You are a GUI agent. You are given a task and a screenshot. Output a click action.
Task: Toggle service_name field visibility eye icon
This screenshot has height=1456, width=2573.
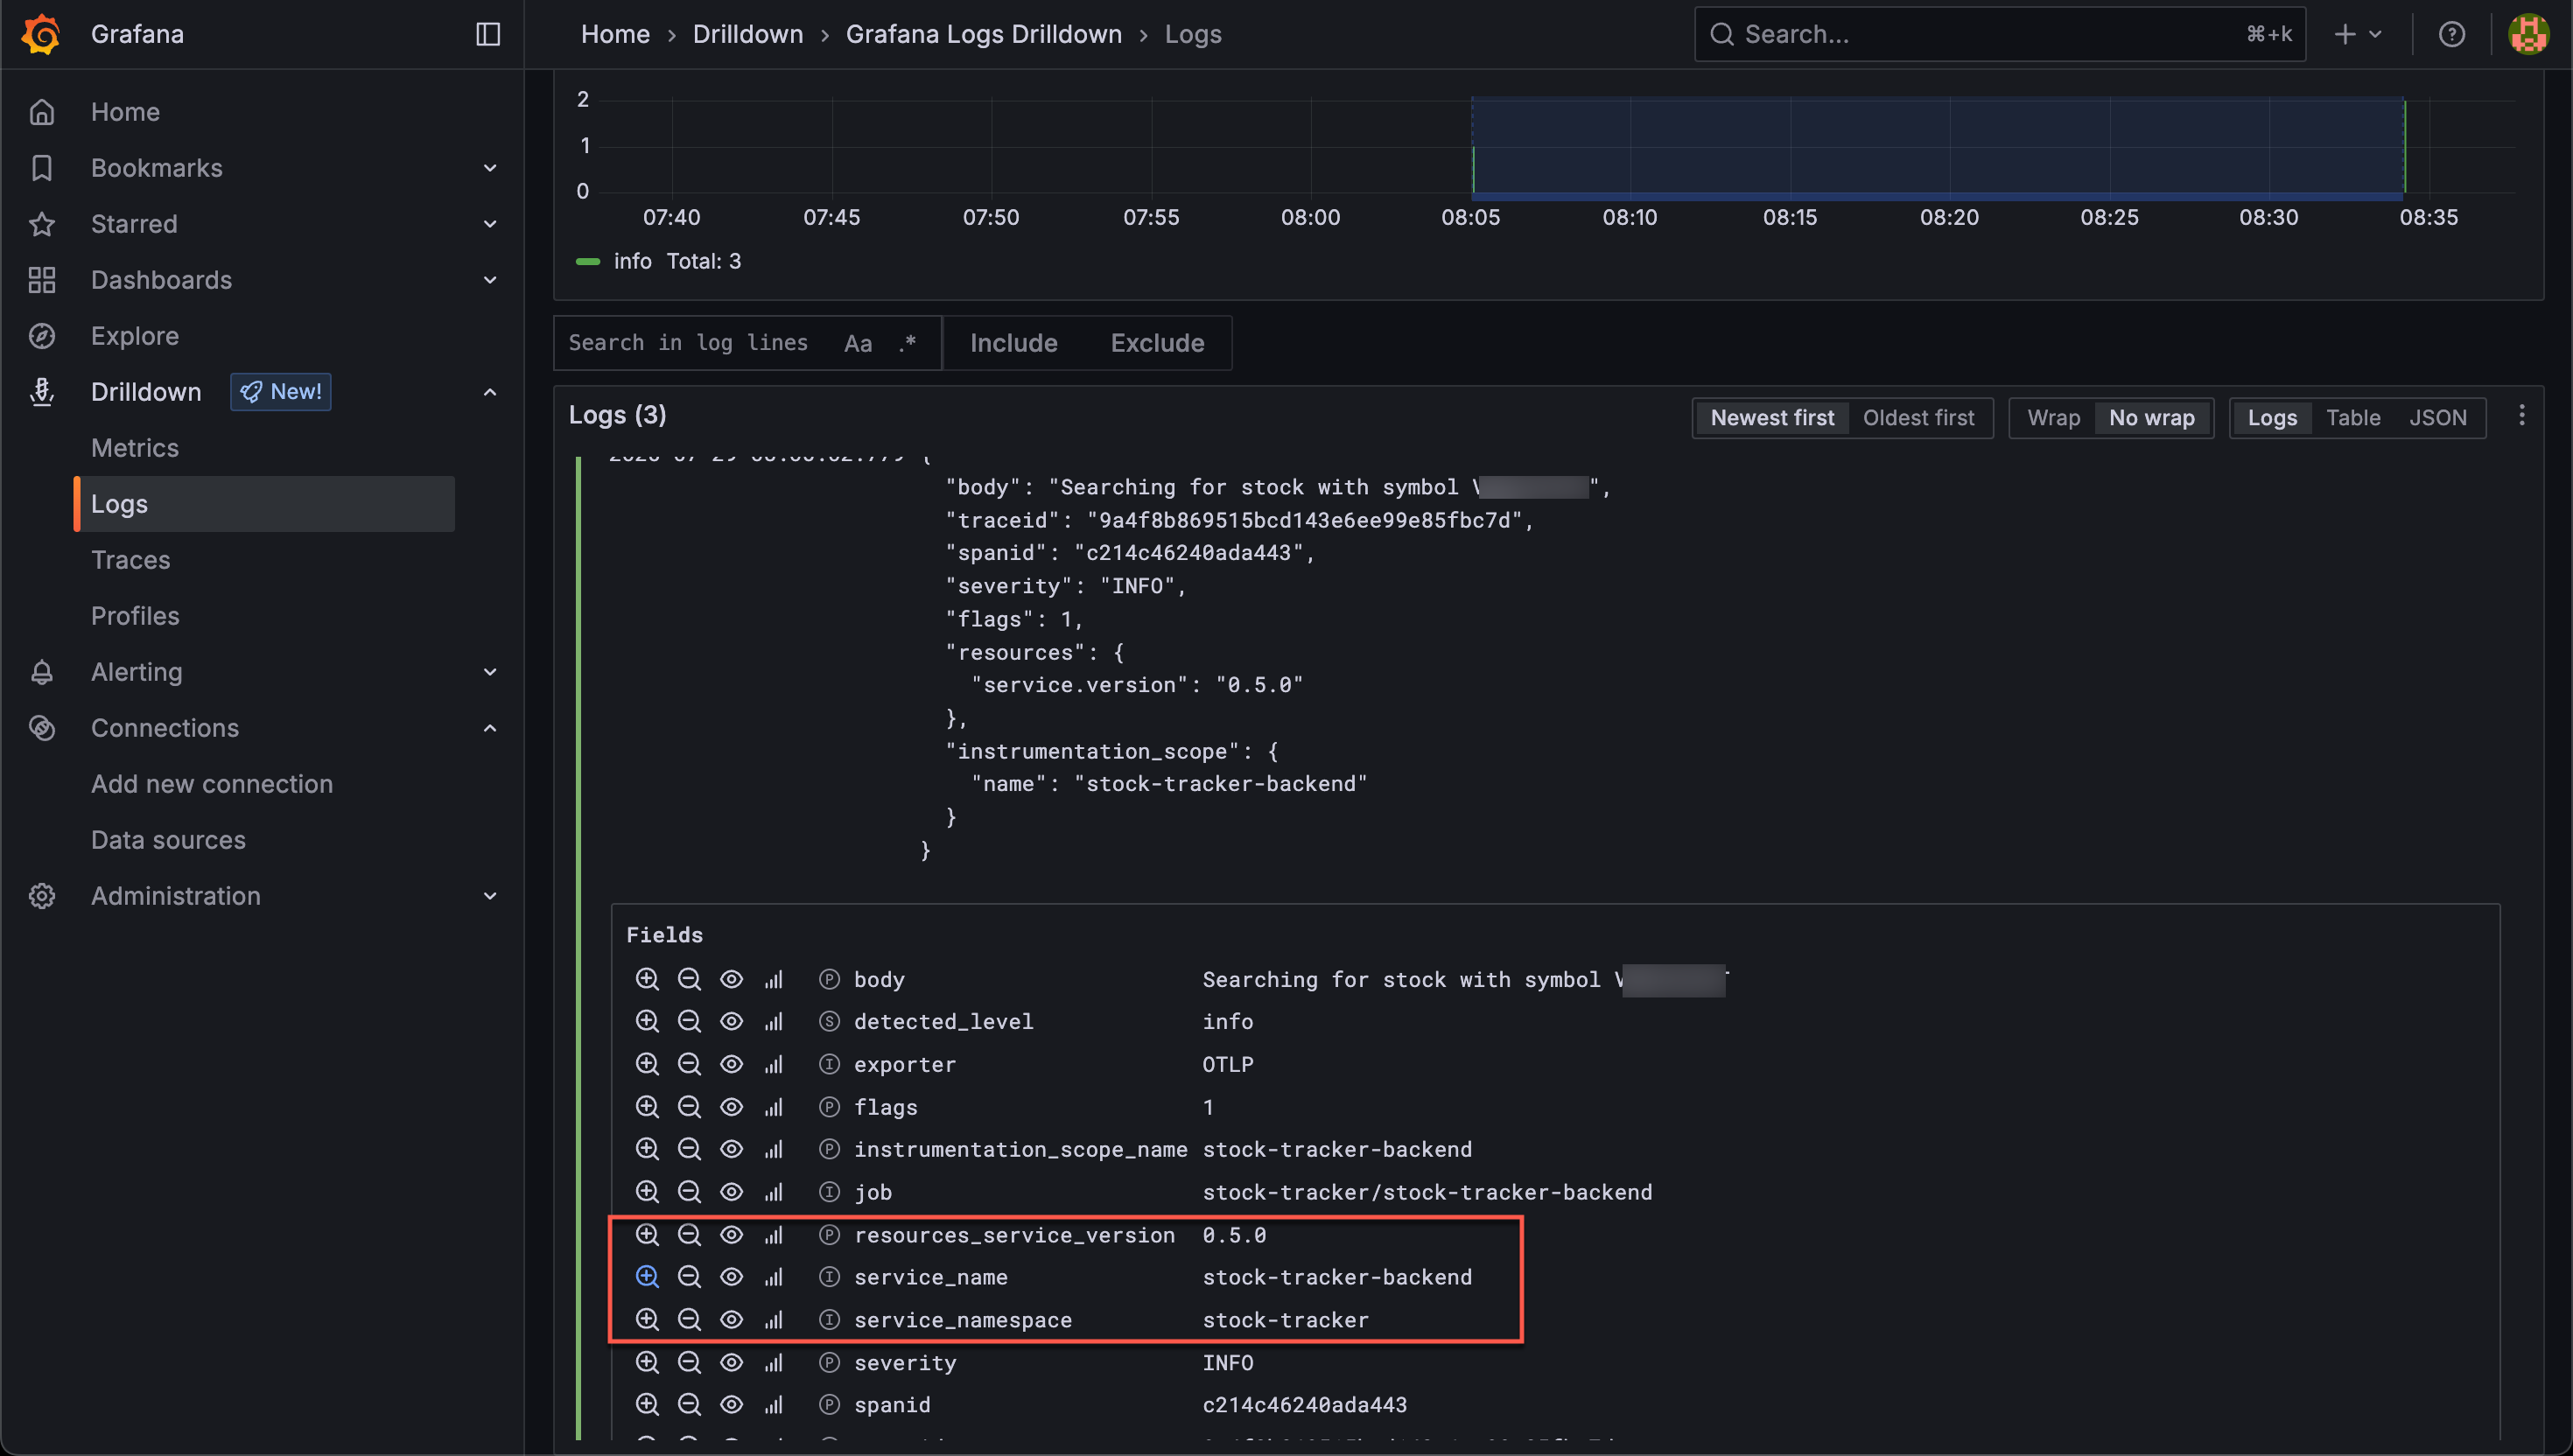[731, 1277]
